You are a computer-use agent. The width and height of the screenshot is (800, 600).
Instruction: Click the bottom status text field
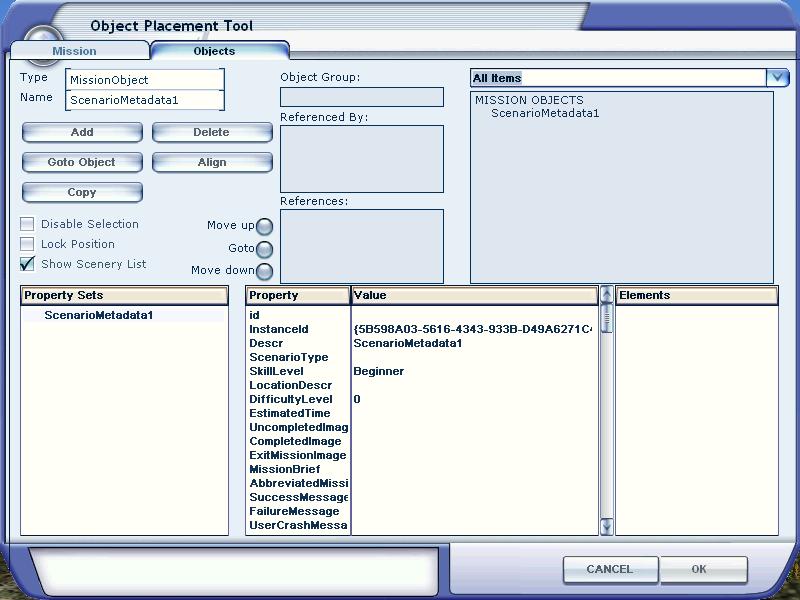[x=235, y=570]
